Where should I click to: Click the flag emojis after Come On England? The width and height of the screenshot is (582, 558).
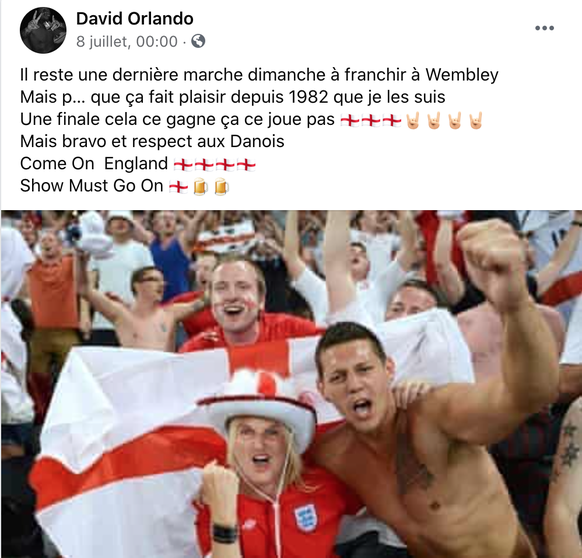pos(215,164)
